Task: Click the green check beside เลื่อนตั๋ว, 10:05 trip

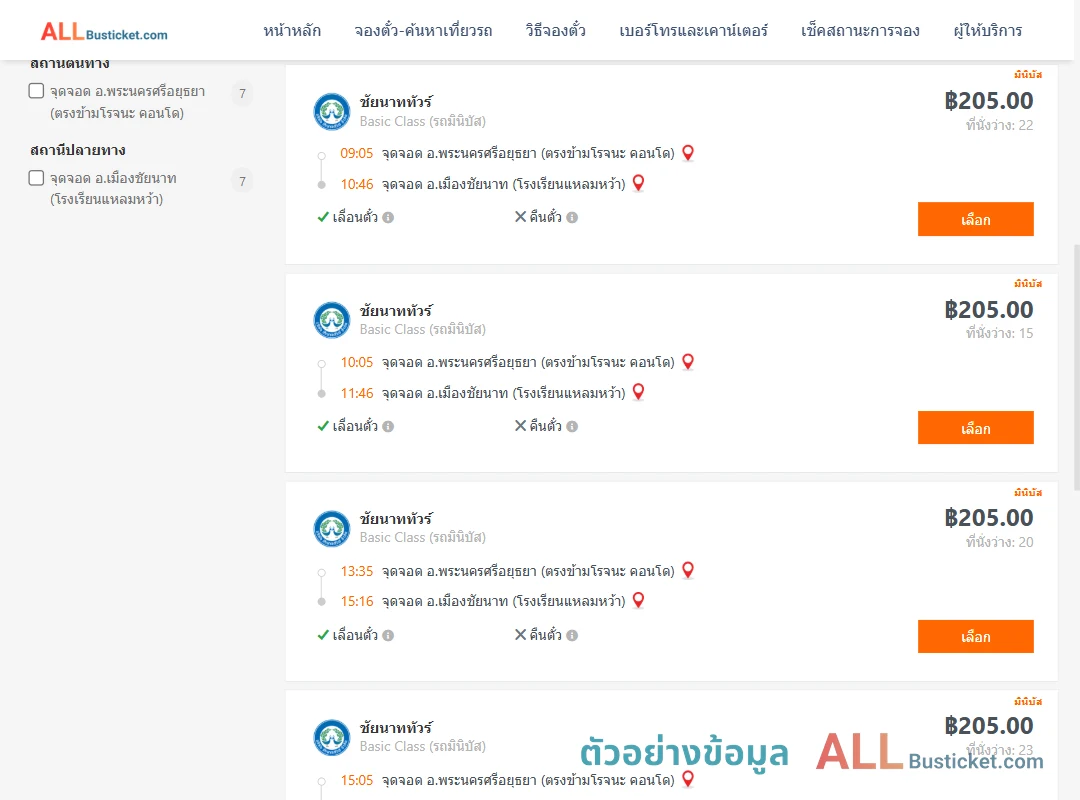Action: tap(323, 426)
